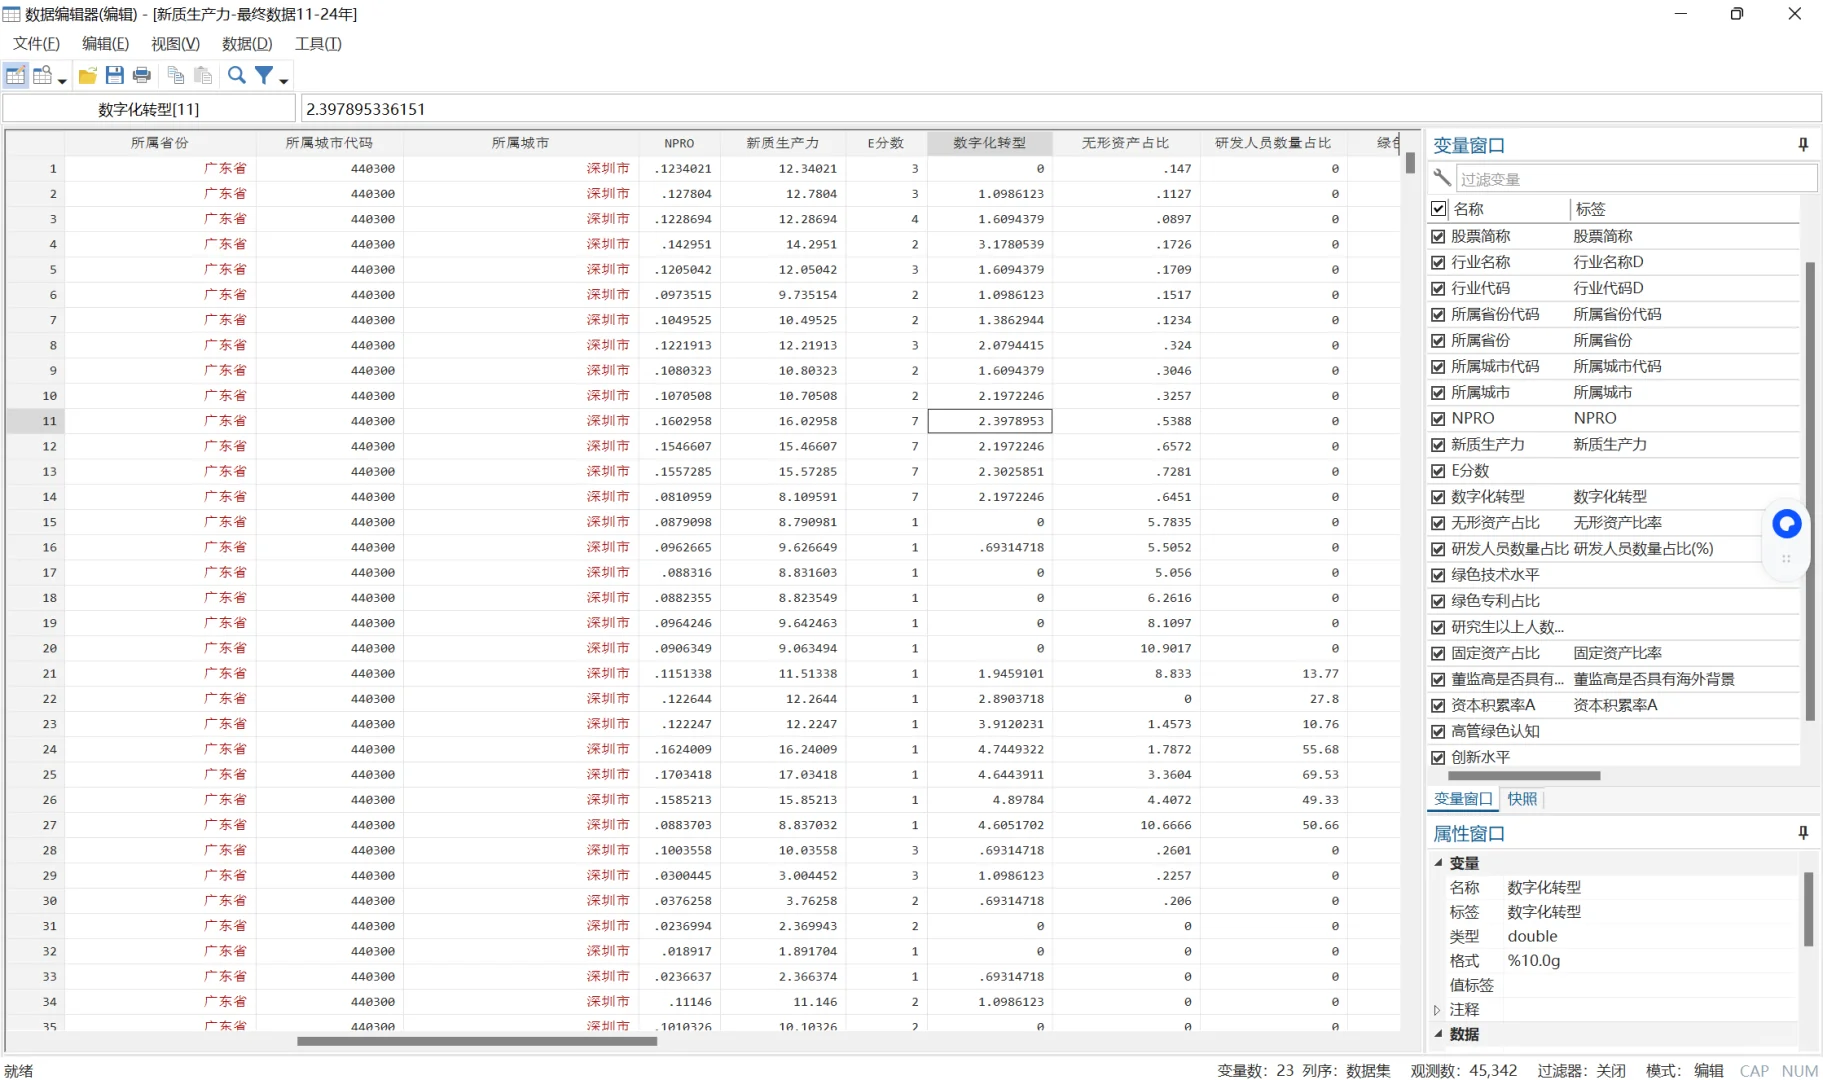Uncheck the 所属省份代码 variable checkbox
The height and width of the screenshot is (1080, 1823).
(x=1439, y=314)
